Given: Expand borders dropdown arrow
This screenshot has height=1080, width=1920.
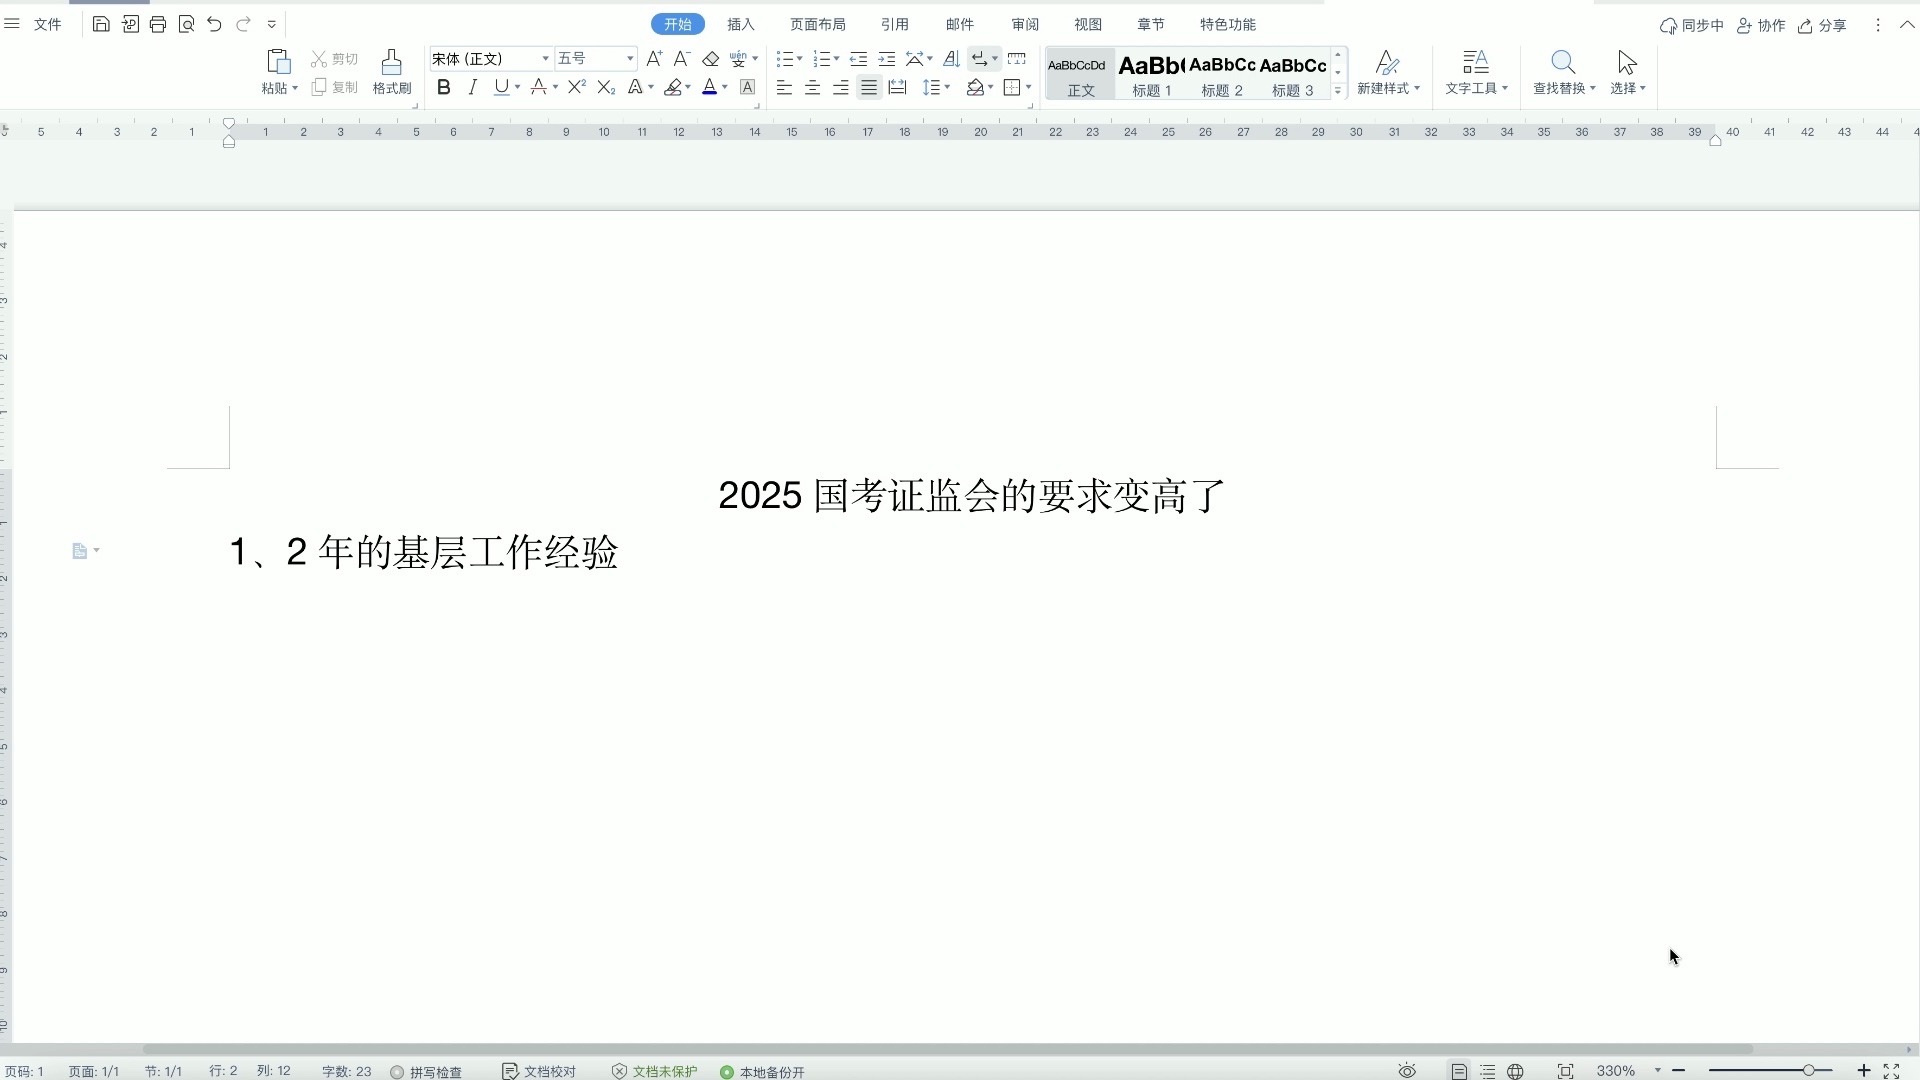Looking at the screenshot, I should tap(1028, 87).
